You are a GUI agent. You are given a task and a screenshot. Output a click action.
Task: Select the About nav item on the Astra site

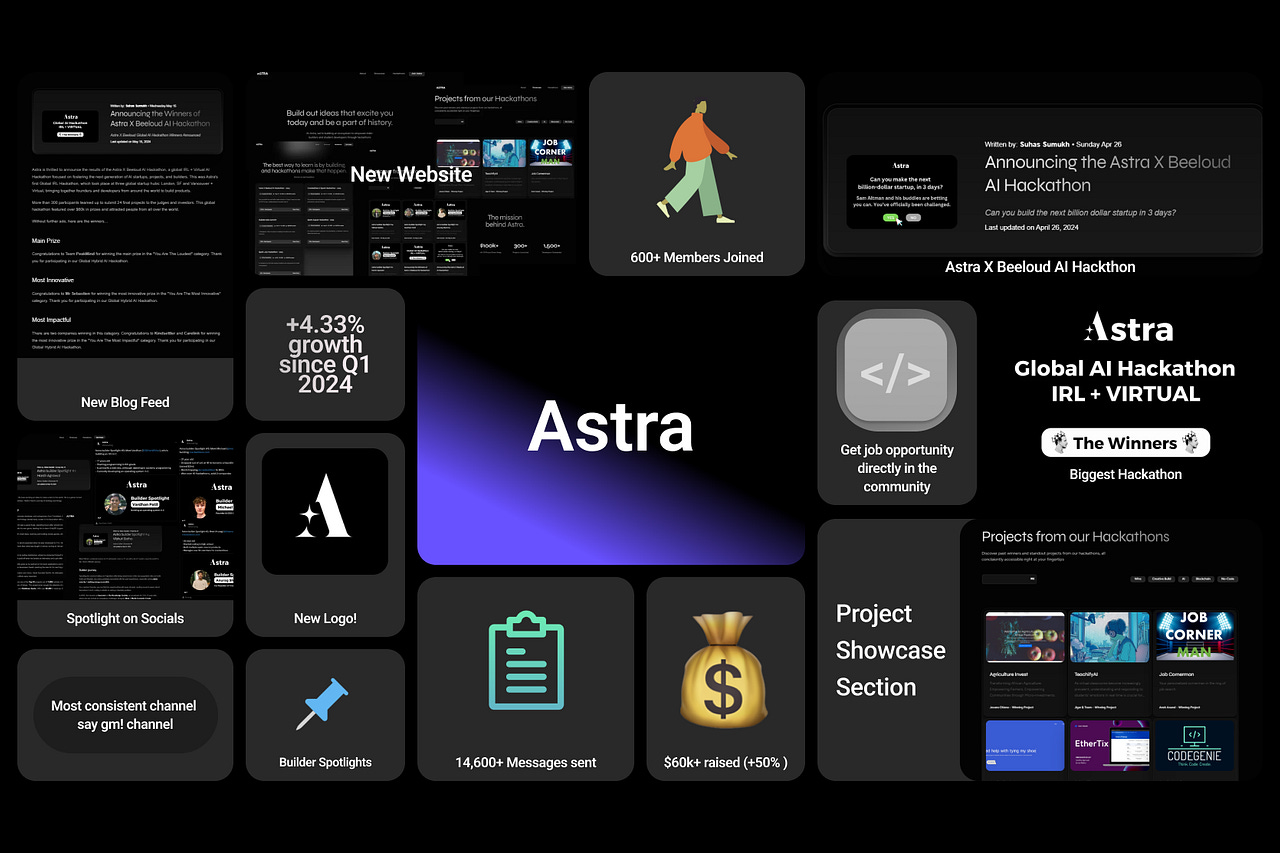click(x=362, y=73)
